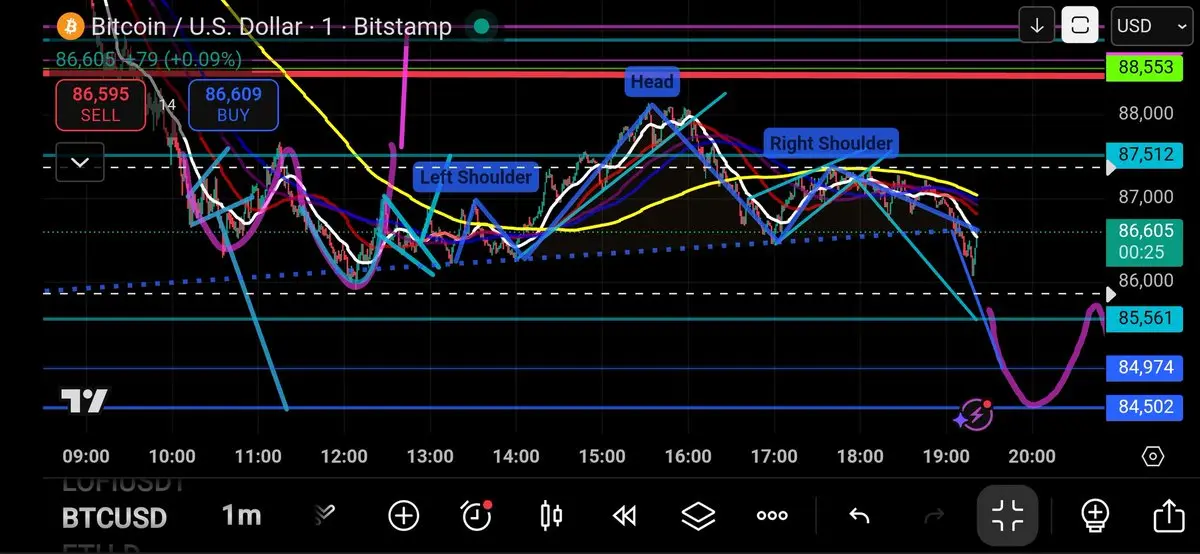Click the 12:00 time axis label
This screenshot has height=554, width=1200.
(344, 457)
